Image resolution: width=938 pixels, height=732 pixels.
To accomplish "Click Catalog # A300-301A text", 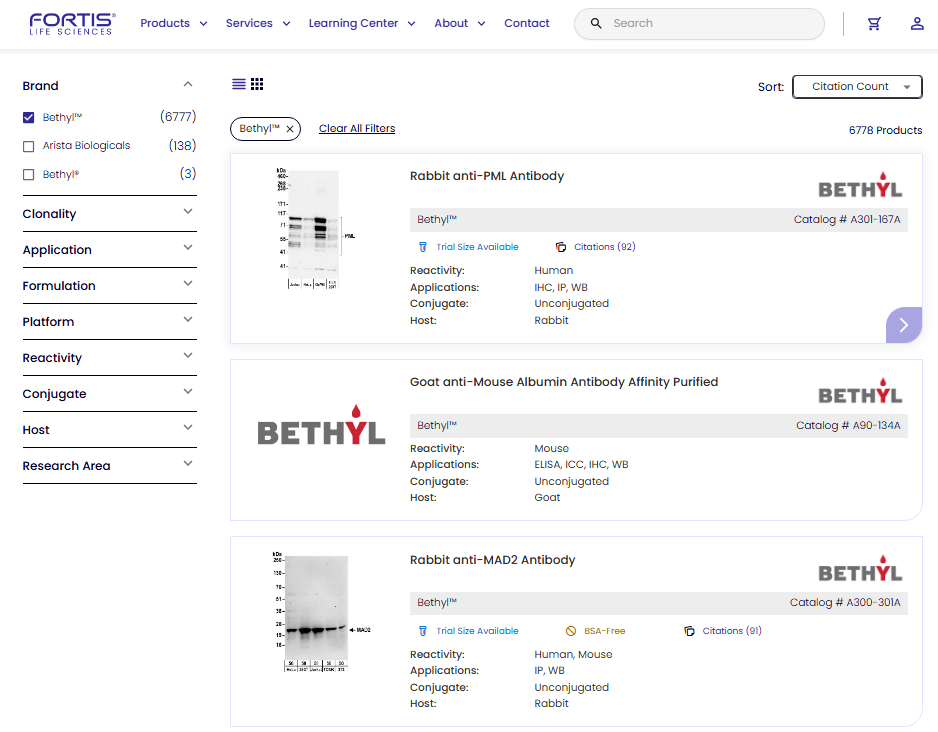I will (x=845, y=603).
